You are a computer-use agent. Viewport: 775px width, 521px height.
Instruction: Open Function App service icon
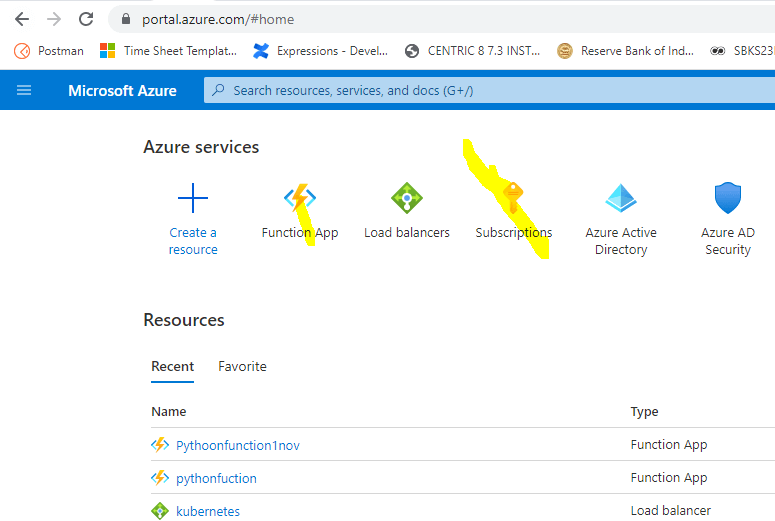(x=300, y=198)
